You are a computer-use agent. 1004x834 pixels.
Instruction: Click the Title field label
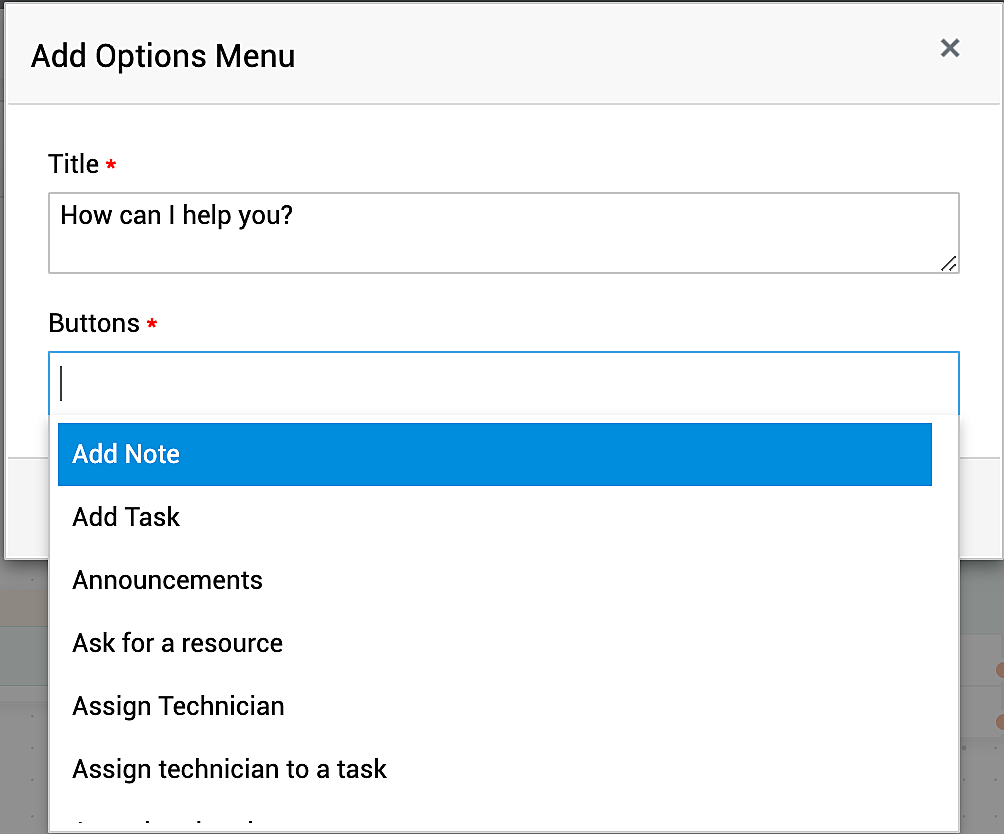point(74,164)
